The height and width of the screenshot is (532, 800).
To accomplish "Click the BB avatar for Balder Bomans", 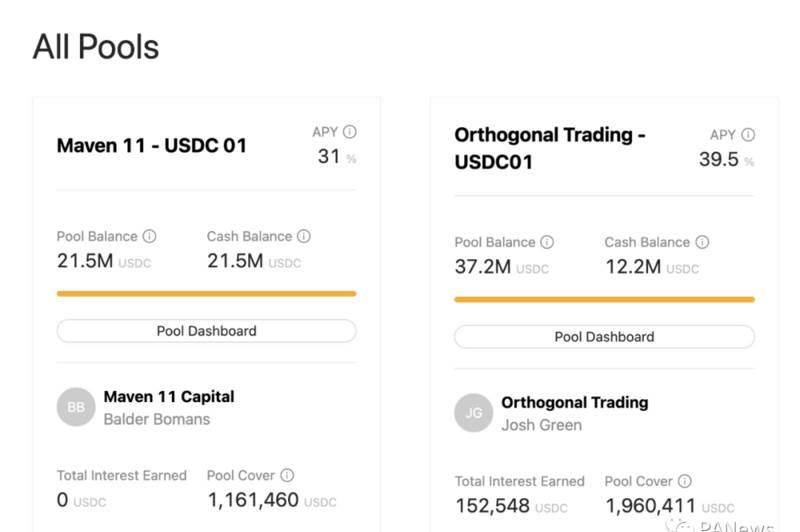I will 76,407.
